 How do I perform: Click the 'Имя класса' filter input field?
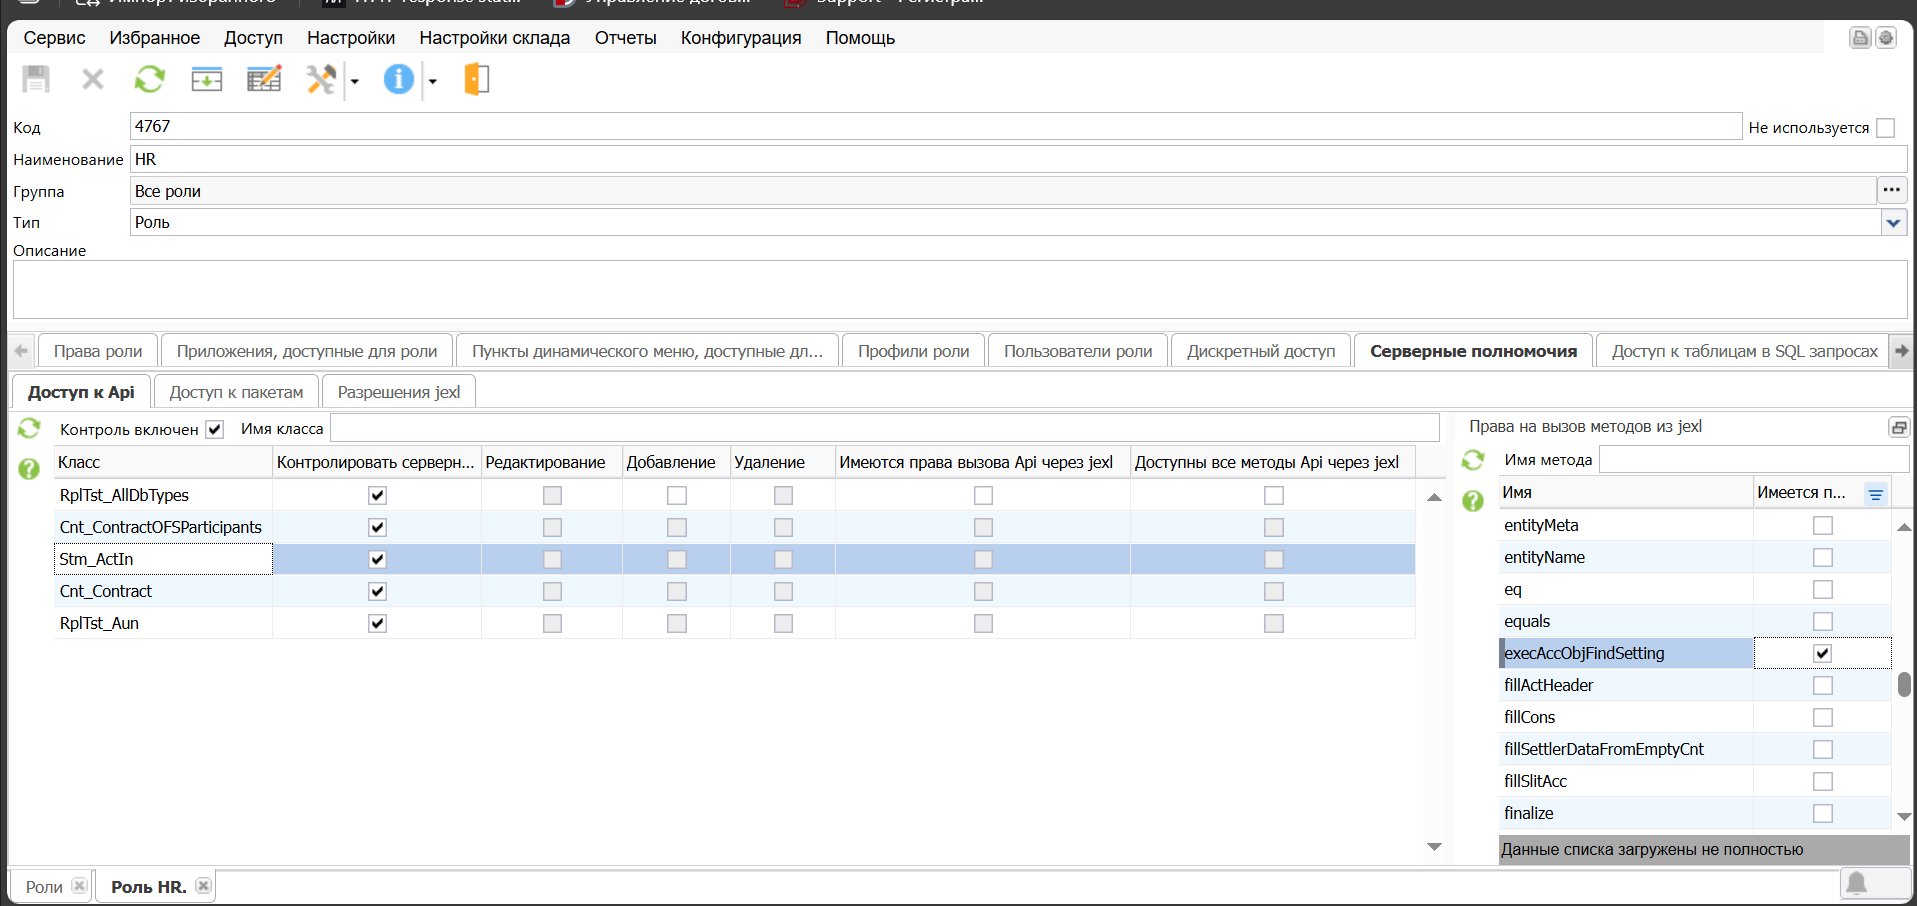click(884, 429)
